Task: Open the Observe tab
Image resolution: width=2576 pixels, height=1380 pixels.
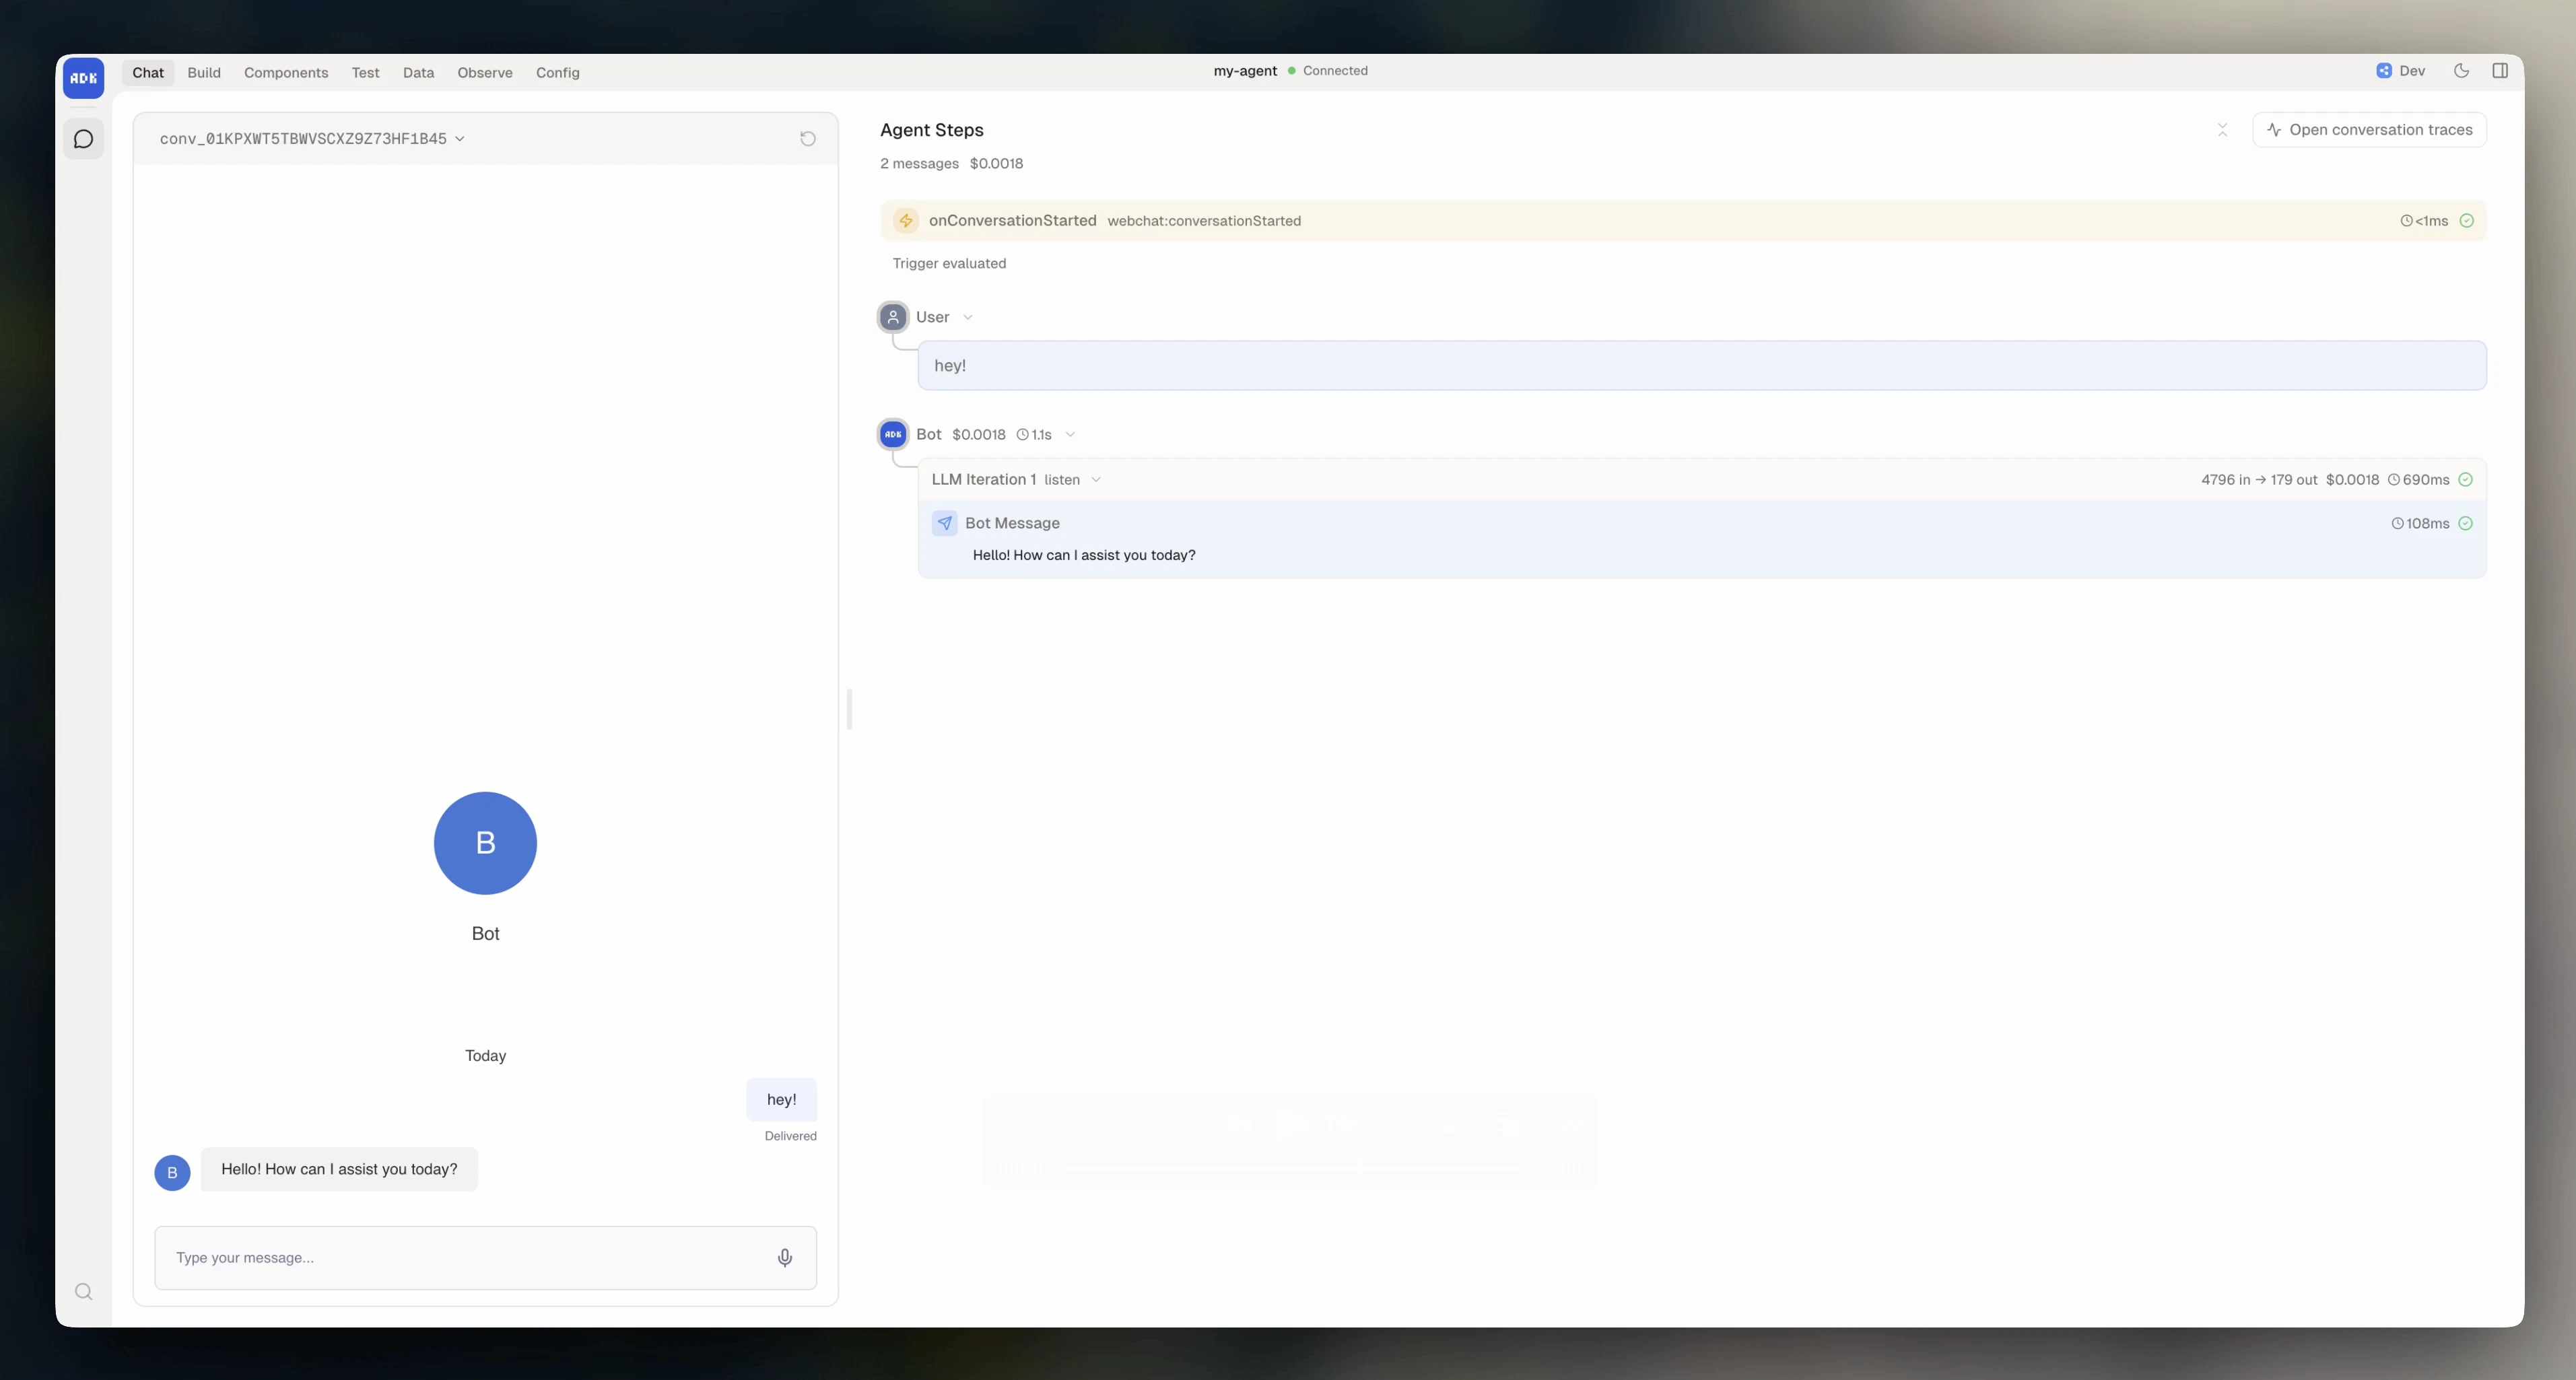Action: [x=485, y=72]
